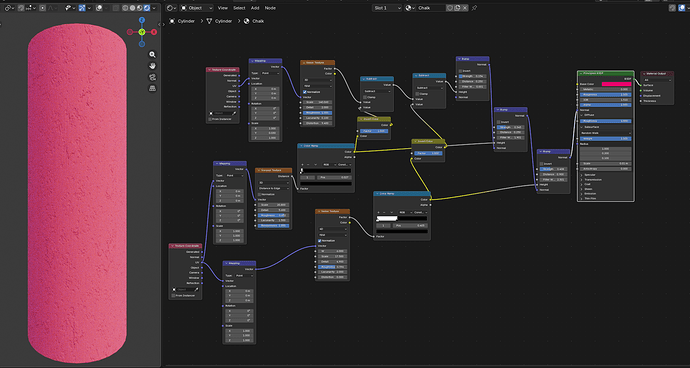Open operation dropdown on left Subtract node
Screen dimensions: 690x368
point(377,91)
